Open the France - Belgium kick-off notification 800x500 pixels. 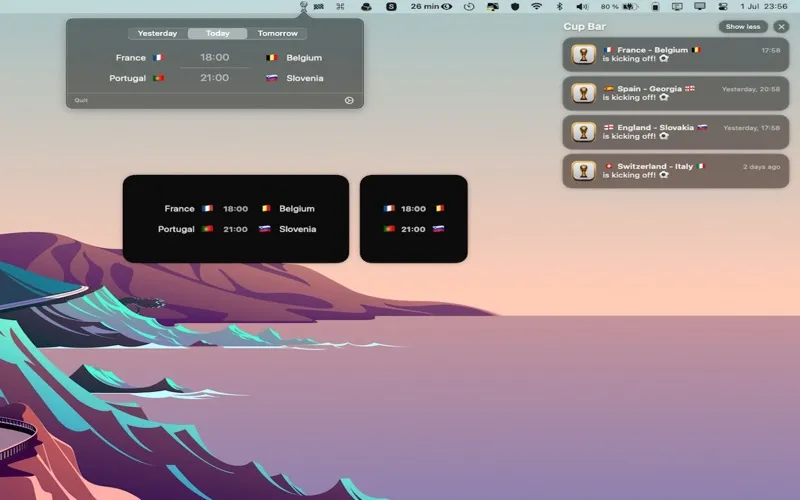tap(676, 54)
